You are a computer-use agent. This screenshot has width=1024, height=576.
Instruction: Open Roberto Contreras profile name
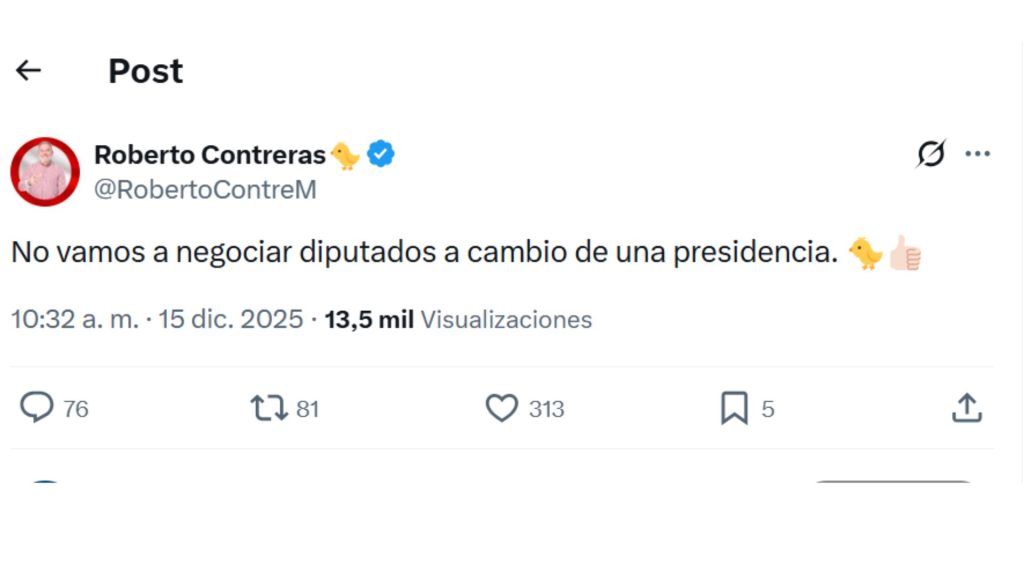click(210, 154)
